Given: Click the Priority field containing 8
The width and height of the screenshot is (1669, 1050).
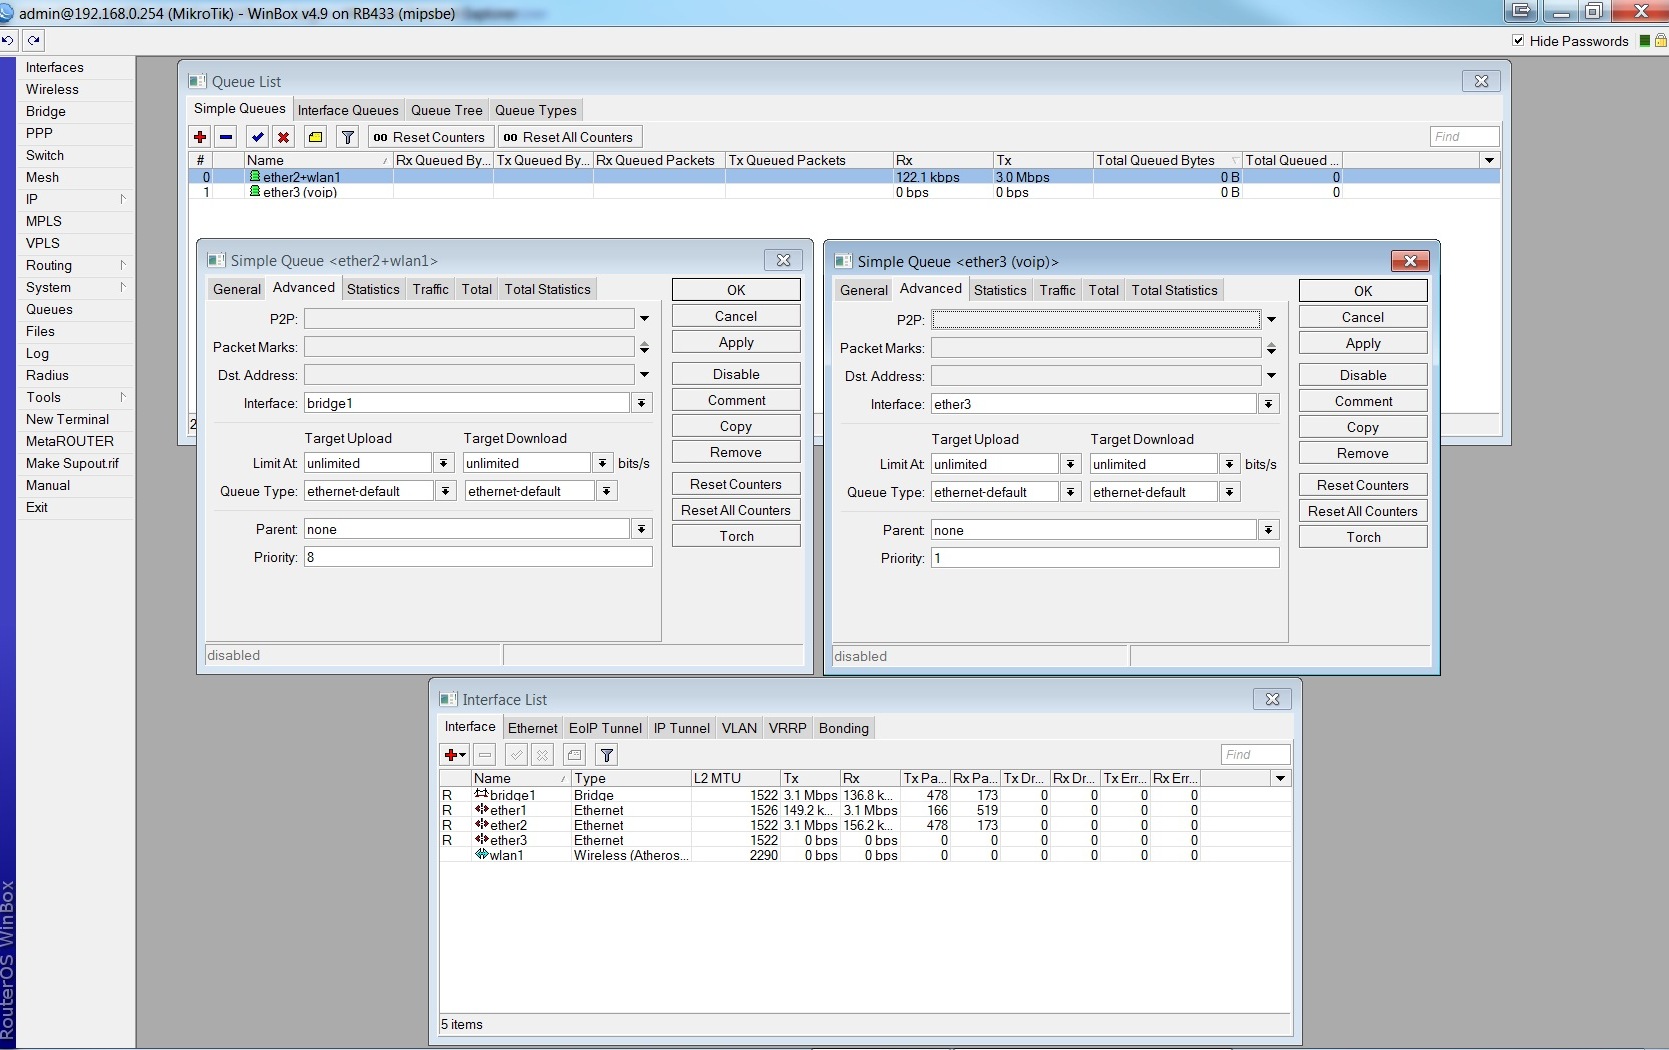Looking at the screenshot, I should 478,557.
